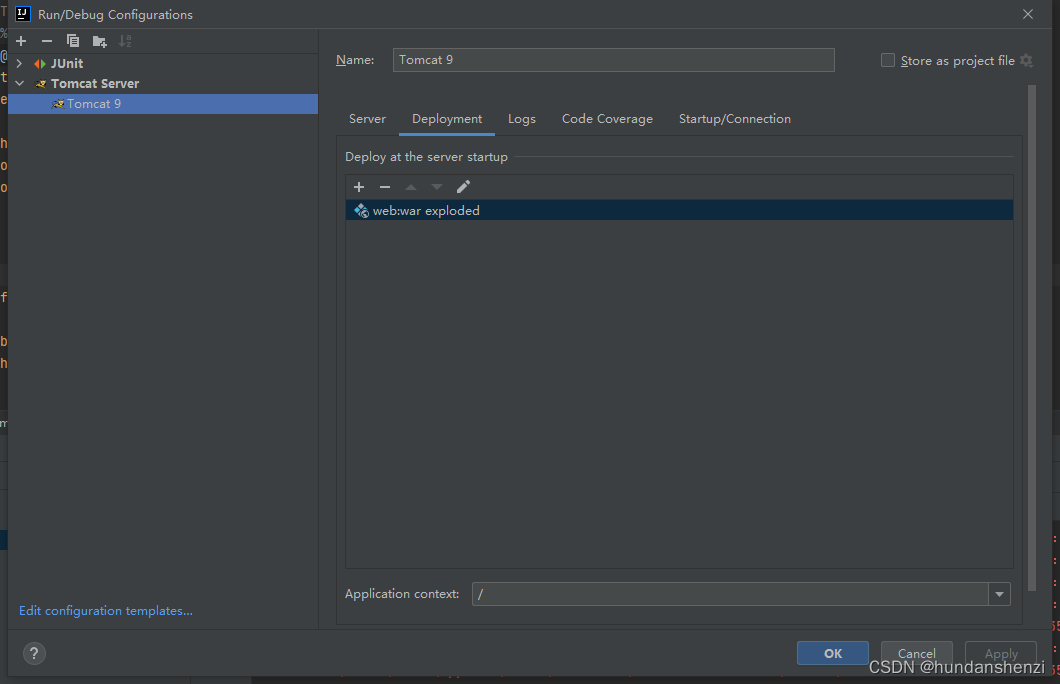Screen dimensions: 1060x684
Task: Sort configurations alphabetically
Action: tap(125, 41)
